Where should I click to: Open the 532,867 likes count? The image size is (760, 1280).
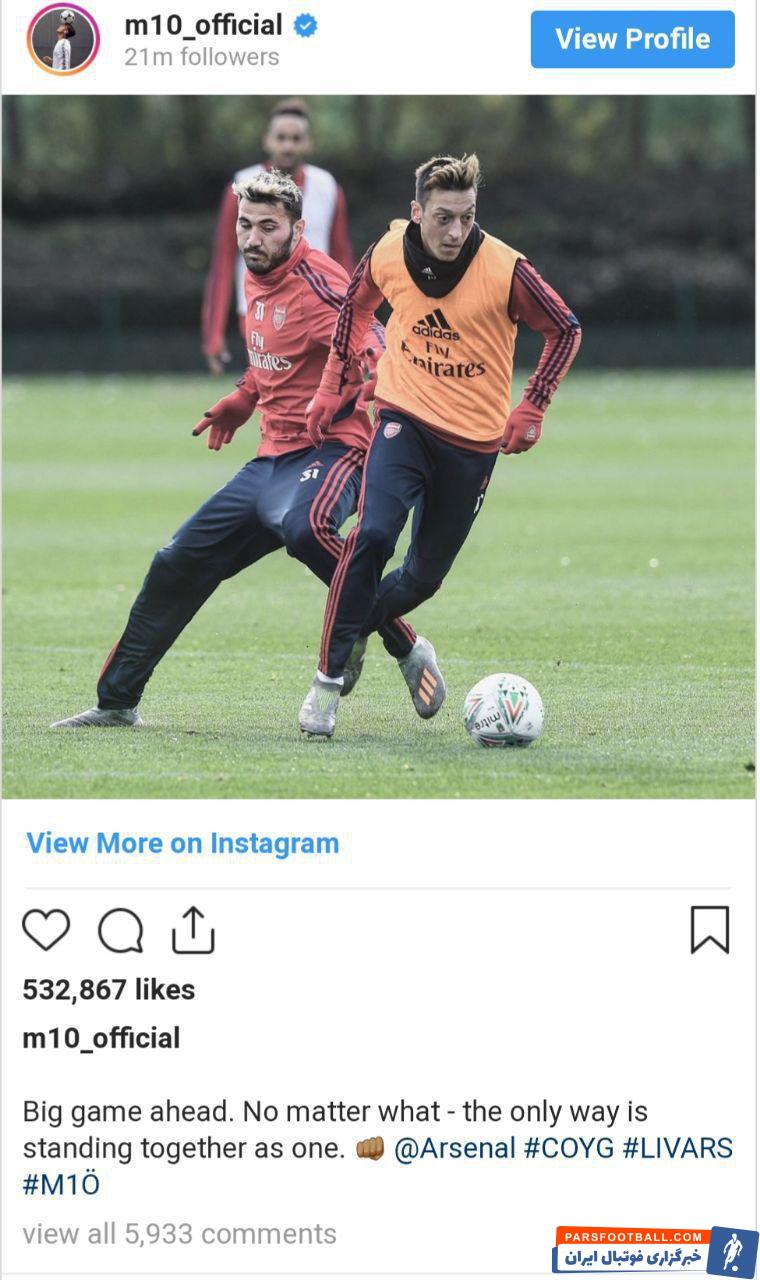pyautogui.click(x=109, y=989)
